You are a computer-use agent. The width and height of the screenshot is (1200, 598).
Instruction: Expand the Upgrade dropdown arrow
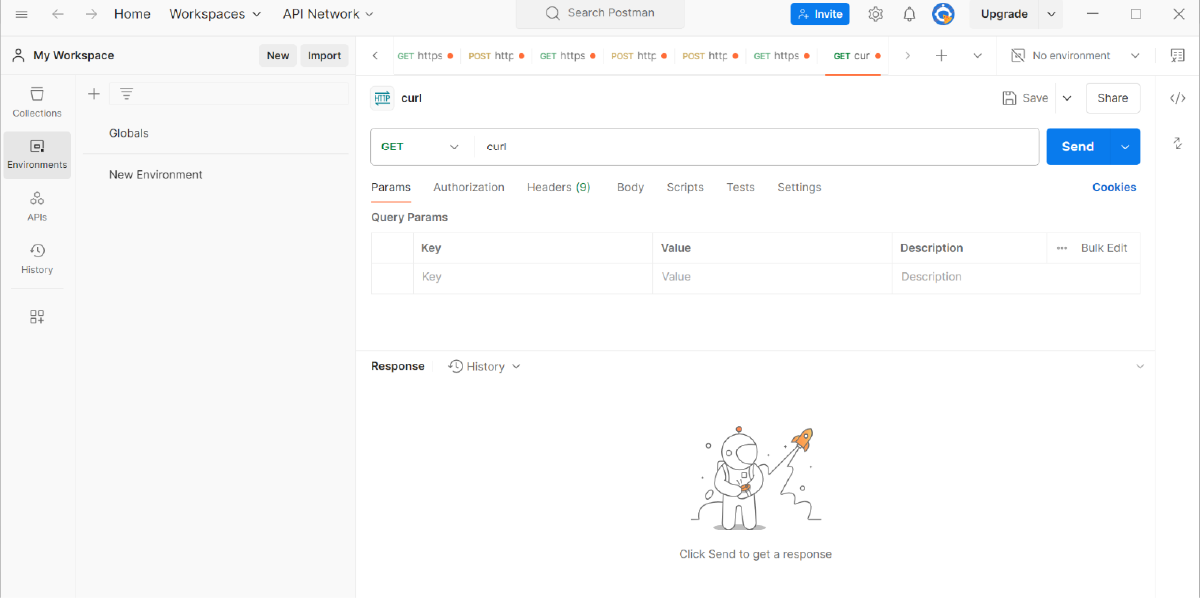coord(1051,14)
